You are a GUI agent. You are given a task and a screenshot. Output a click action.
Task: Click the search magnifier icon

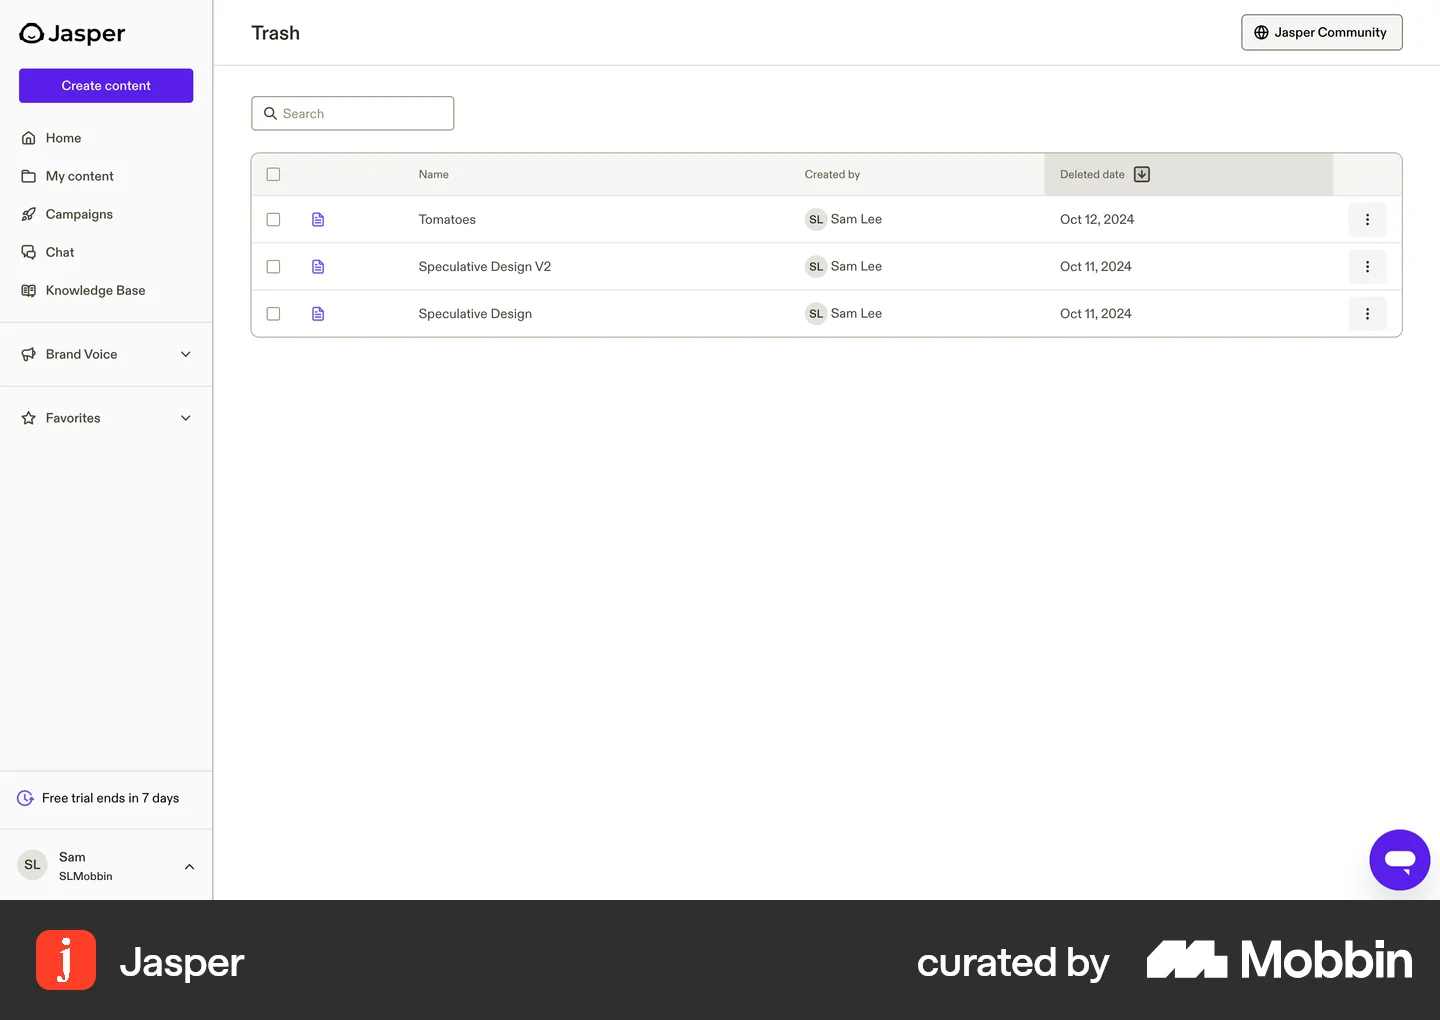click(270, 113)
